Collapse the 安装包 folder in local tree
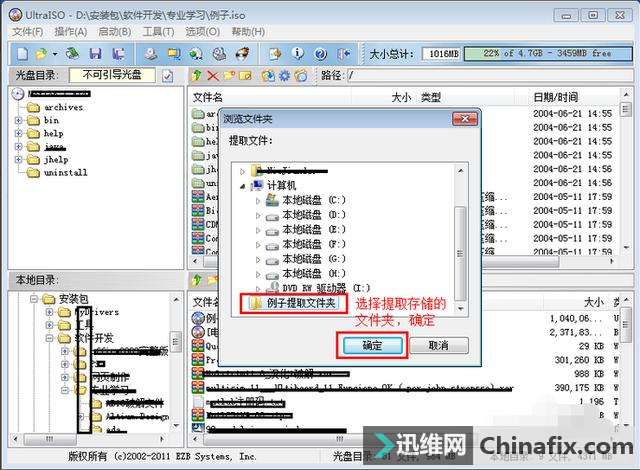Screen dimensions: 640x470 pos(34,299)
